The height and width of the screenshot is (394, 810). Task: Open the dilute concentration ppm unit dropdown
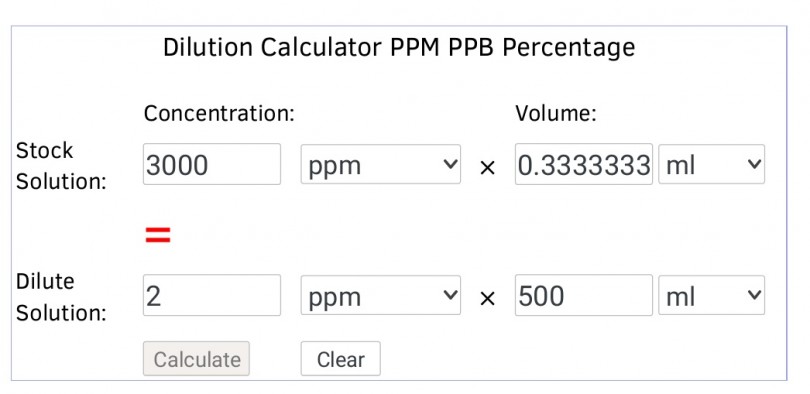point(381,295)
